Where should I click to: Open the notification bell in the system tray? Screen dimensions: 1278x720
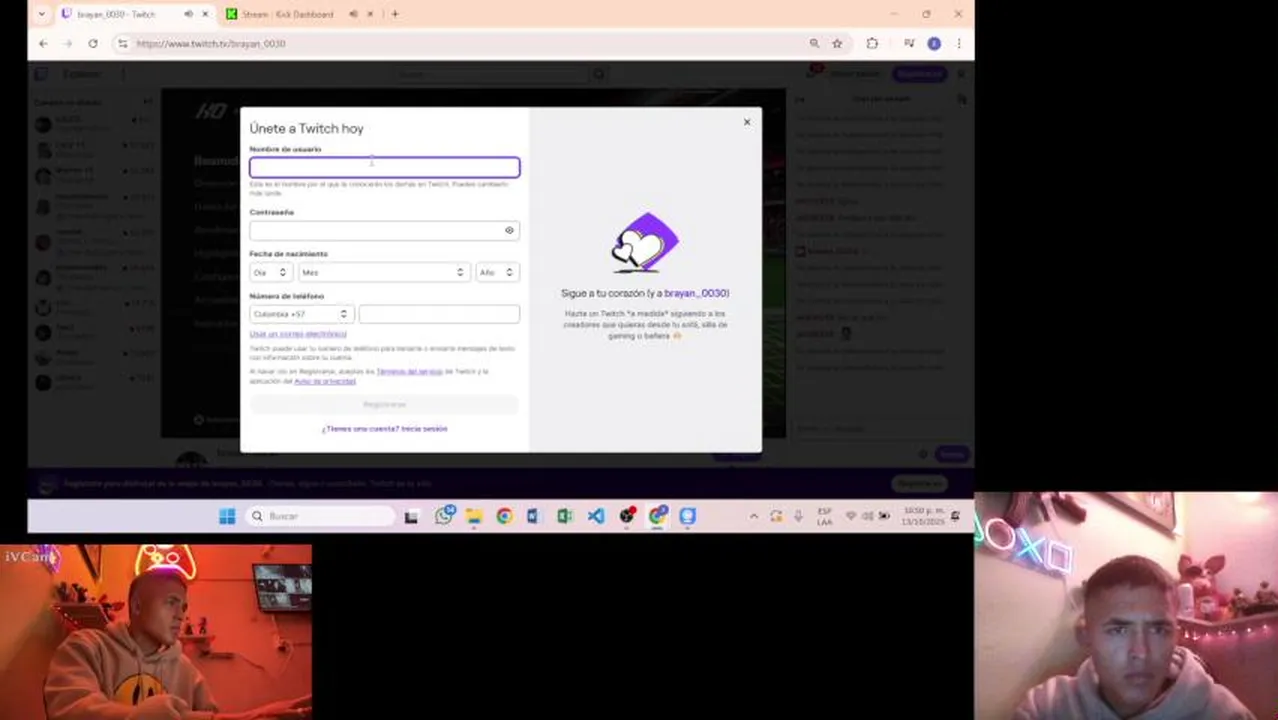click(x=956, y=516)
